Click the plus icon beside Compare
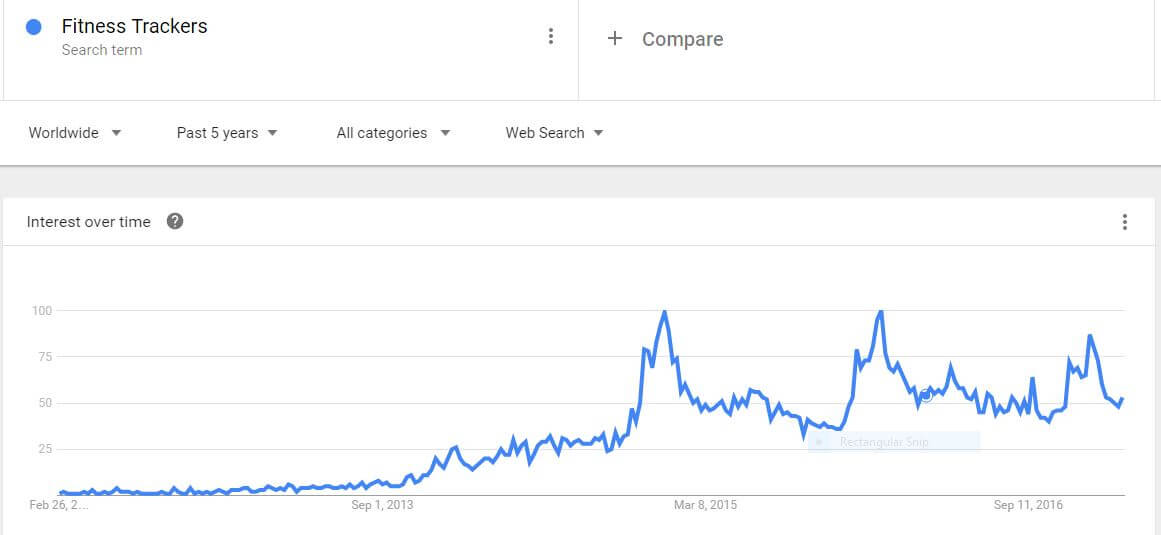Screen dimensions: 1161x535 tap(615, 38)
